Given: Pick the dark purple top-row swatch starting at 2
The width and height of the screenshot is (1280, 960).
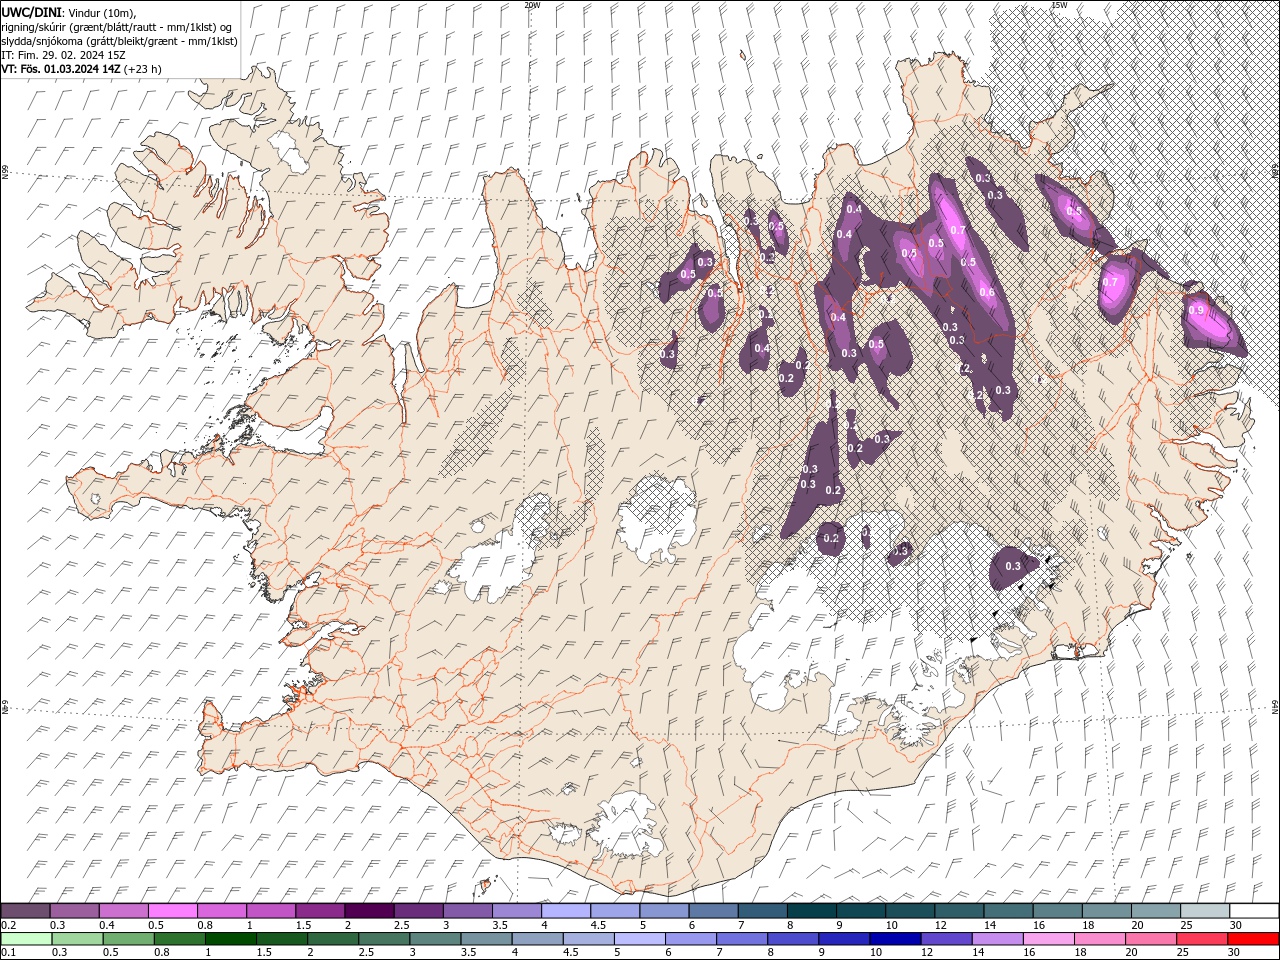Looking at the screenshot, I should click(x=368, y=911).
